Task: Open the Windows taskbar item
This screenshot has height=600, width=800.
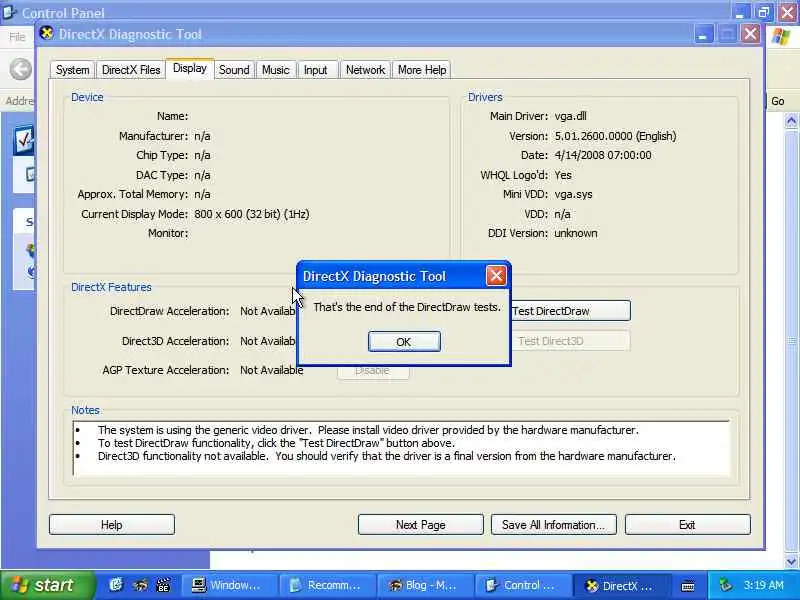Action: [x=228, y=585]
